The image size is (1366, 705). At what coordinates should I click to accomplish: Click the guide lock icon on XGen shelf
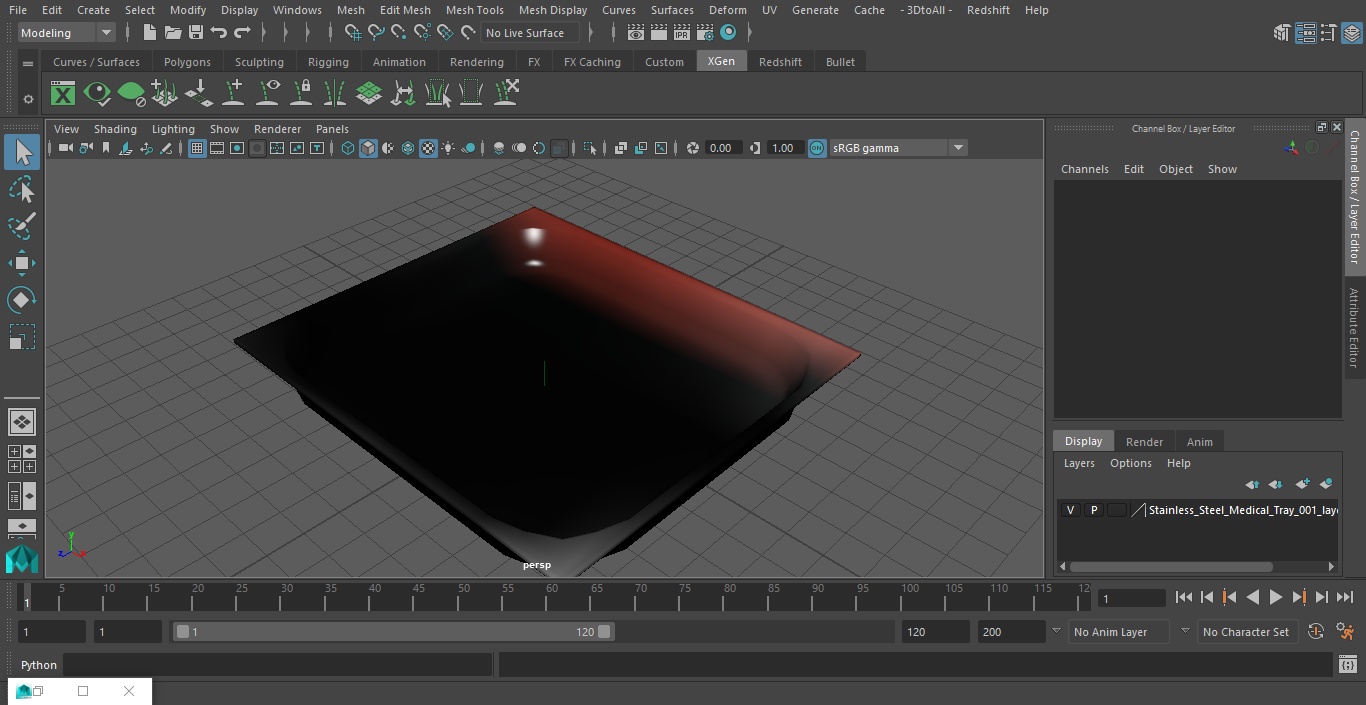pos(301,94)
